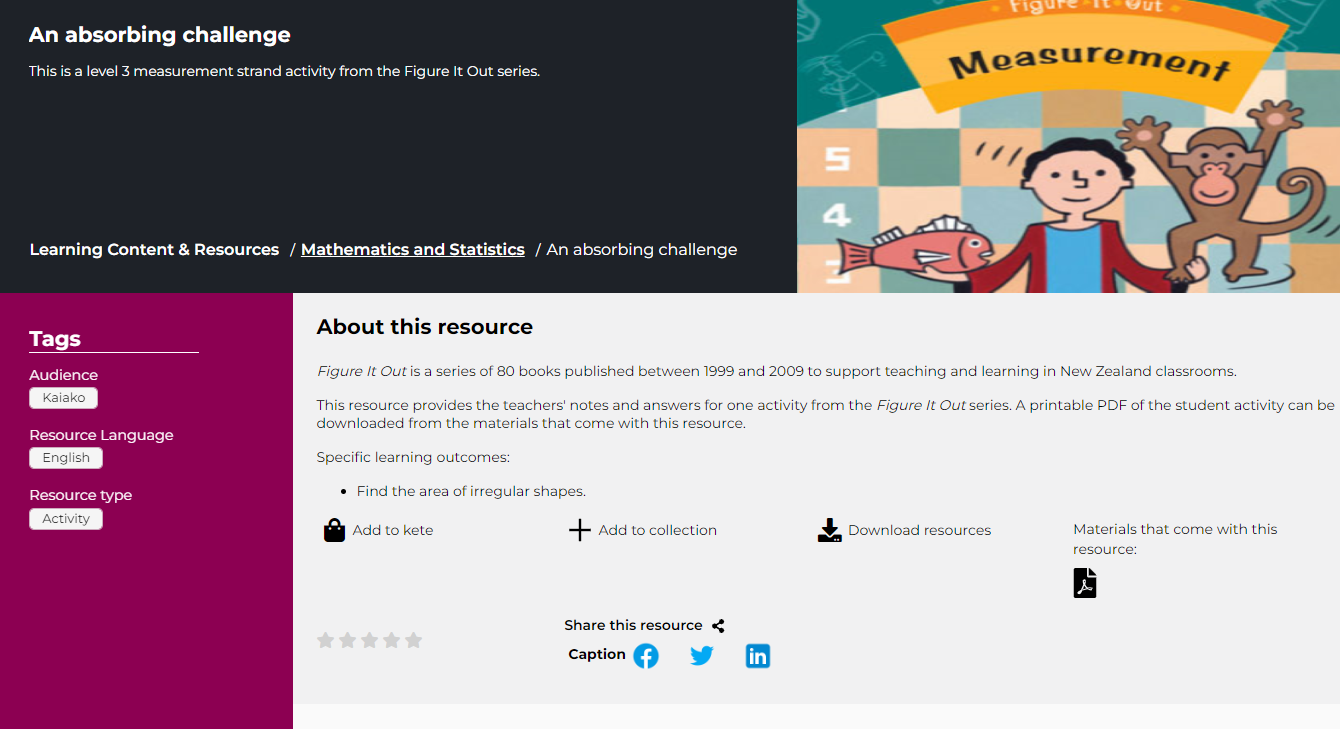The height and width of the screenshot is (729, 1340).
Task: Click the Add to collection label
Action: click(657, 530)
